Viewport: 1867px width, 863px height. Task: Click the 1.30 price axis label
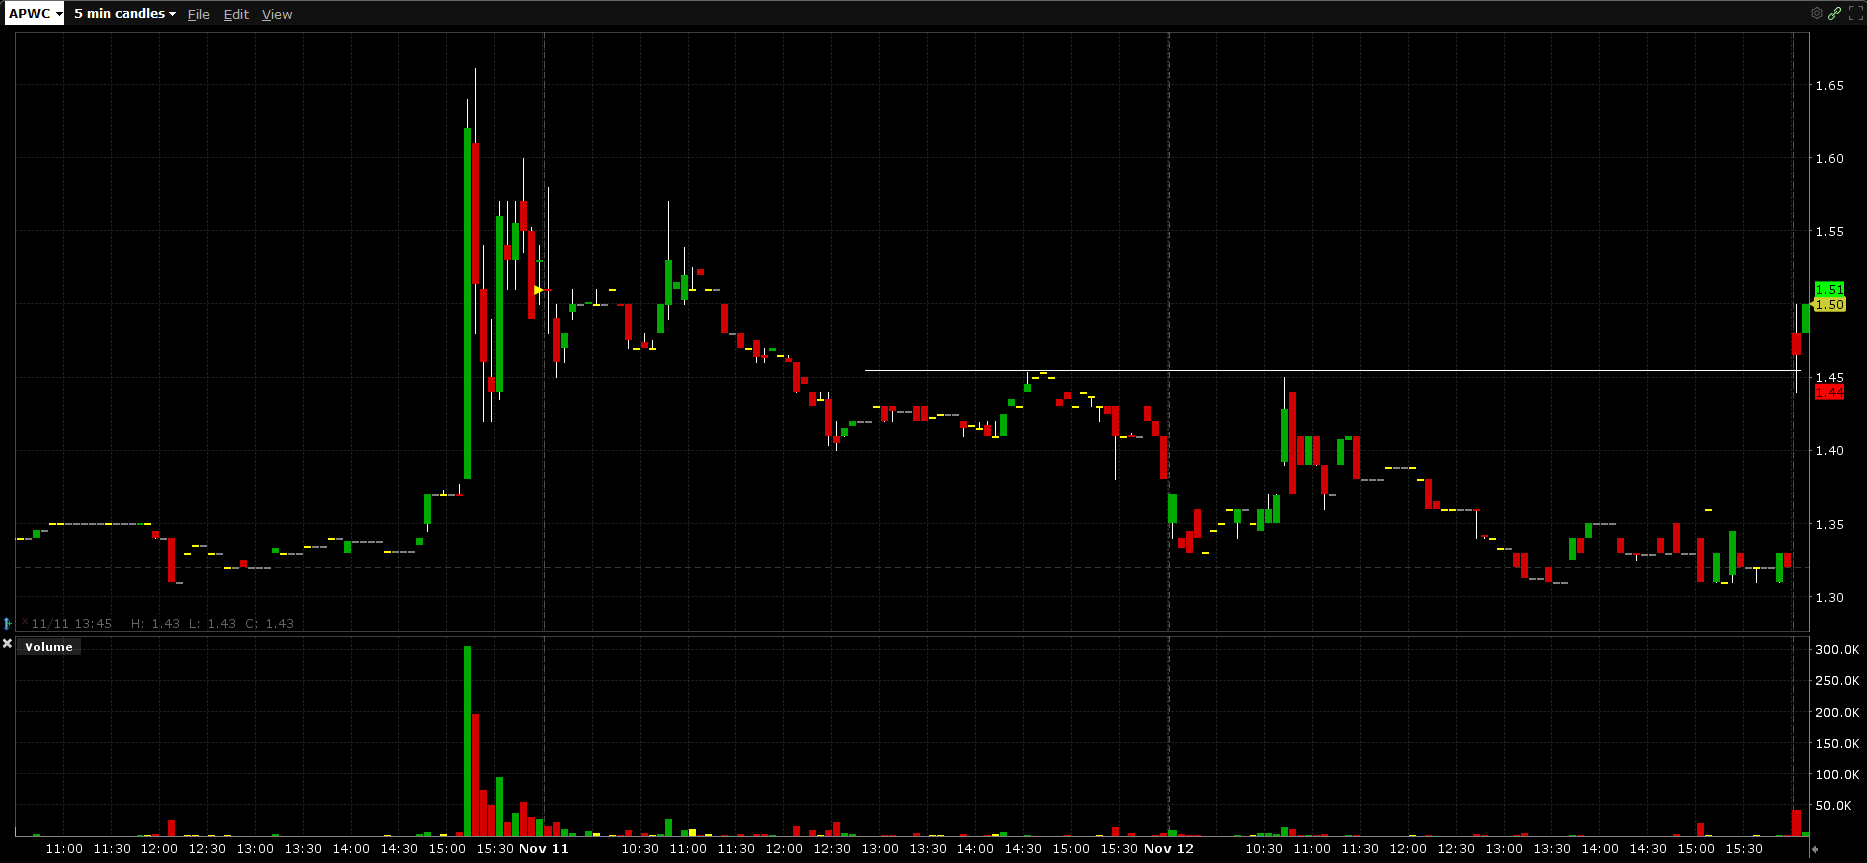coord(1830,598)
